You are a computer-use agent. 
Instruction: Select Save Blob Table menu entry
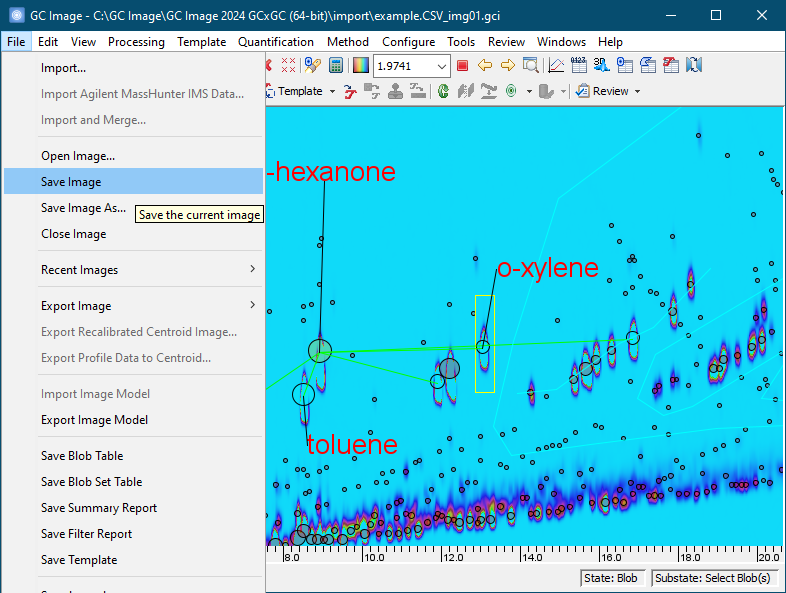[82, 456]
